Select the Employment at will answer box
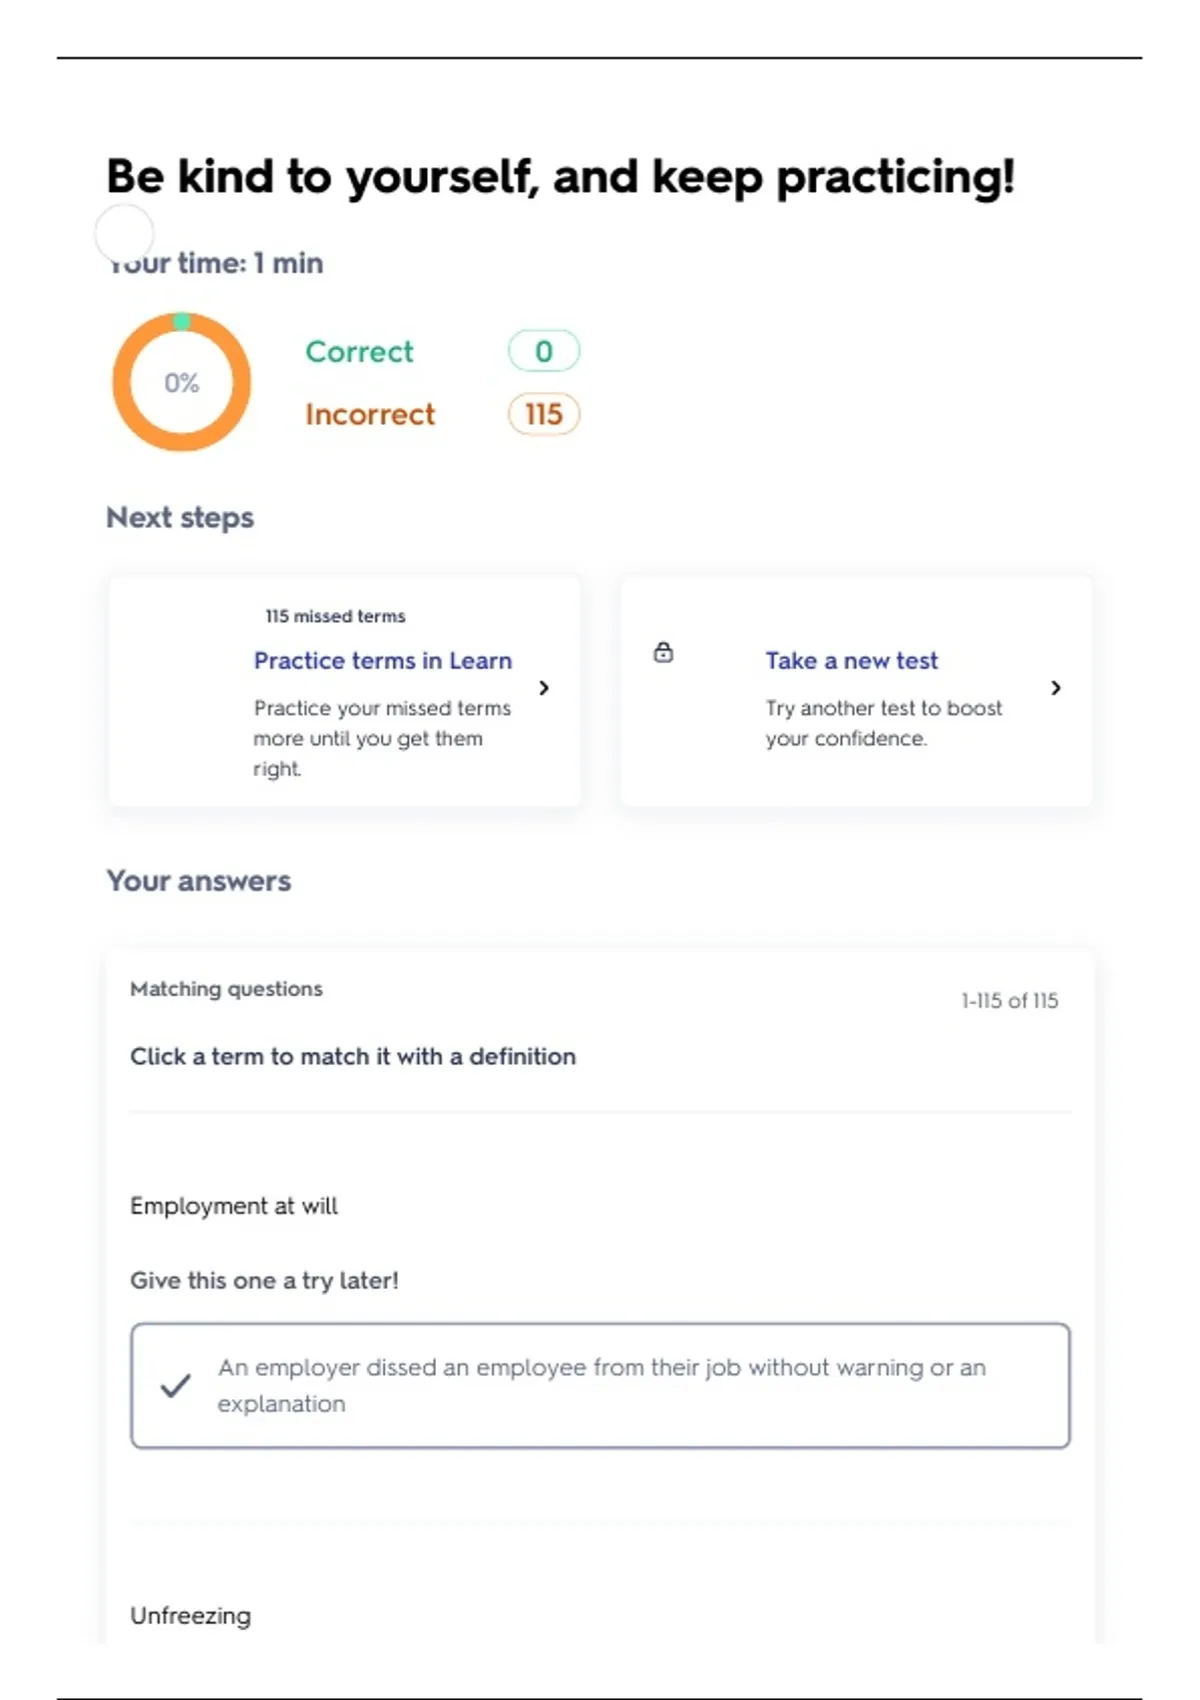The width and height of the screenshot is (1200, 1700). pyautogui.click(x=600, y=1385)
